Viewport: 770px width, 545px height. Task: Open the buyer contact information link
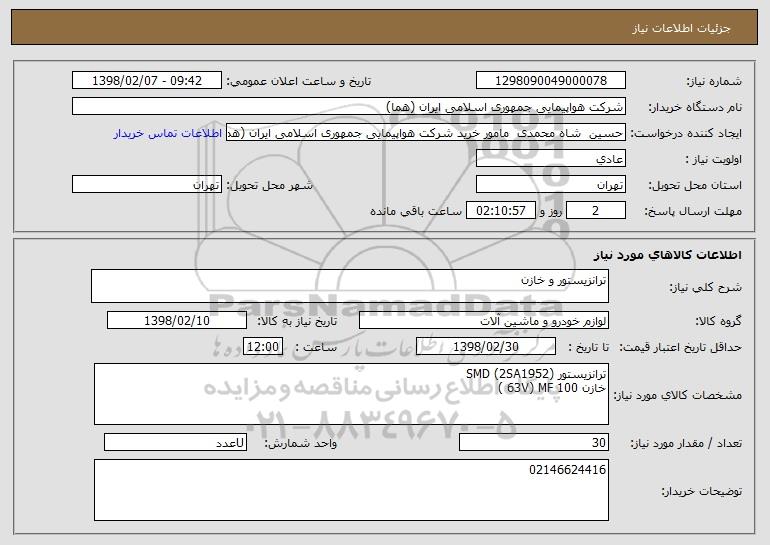pyautogui.click(x=168, y=134)
